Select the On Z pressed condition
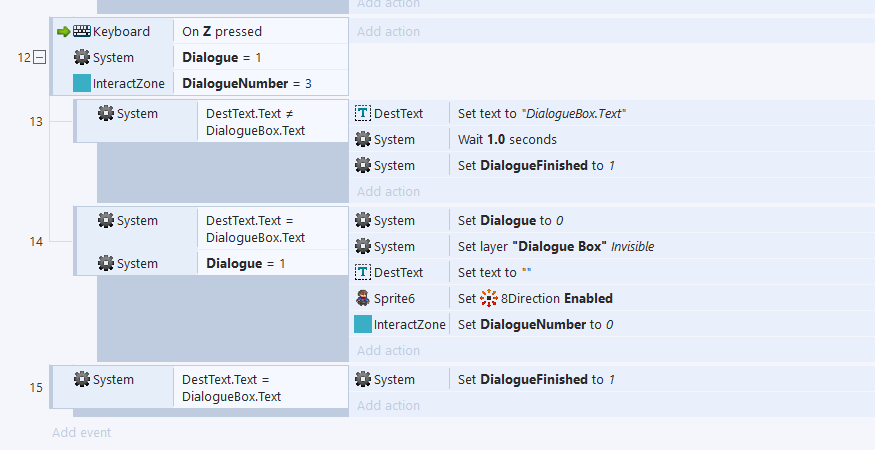Screen dimensions: 875x450 261,31
